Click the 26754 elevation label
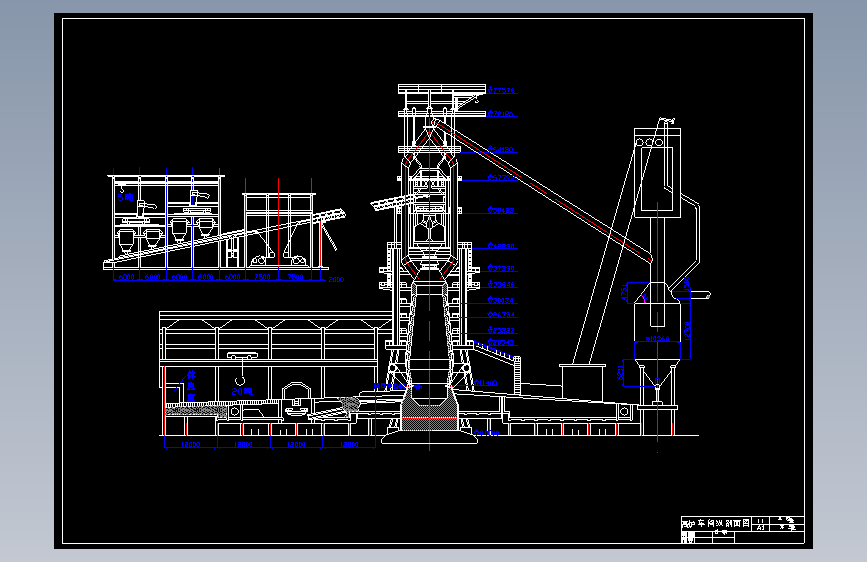This screenshot has width=867, height=562. 502,315
